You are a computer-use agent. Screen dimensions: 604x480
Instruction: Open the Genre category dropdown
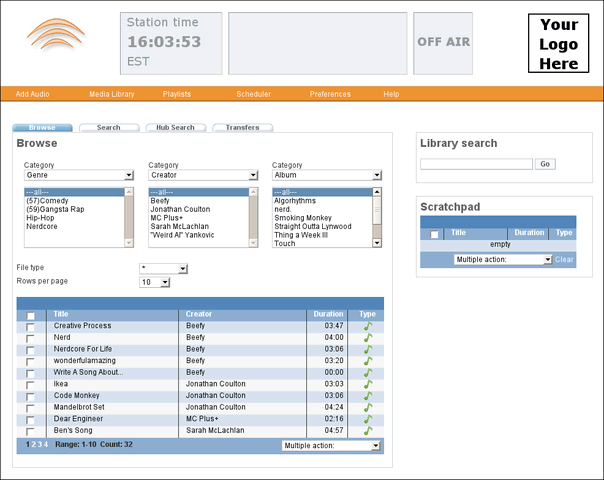point(79,175)
